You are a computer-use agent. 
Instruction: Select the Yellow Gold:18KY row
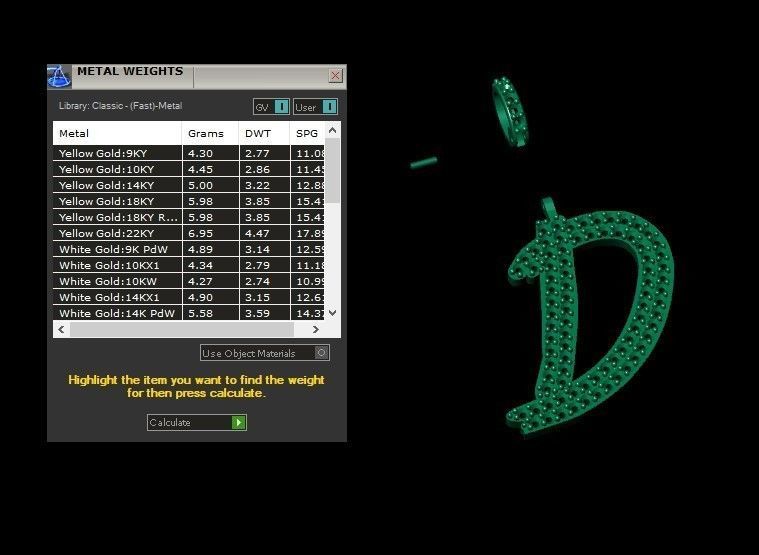(189, 201)
